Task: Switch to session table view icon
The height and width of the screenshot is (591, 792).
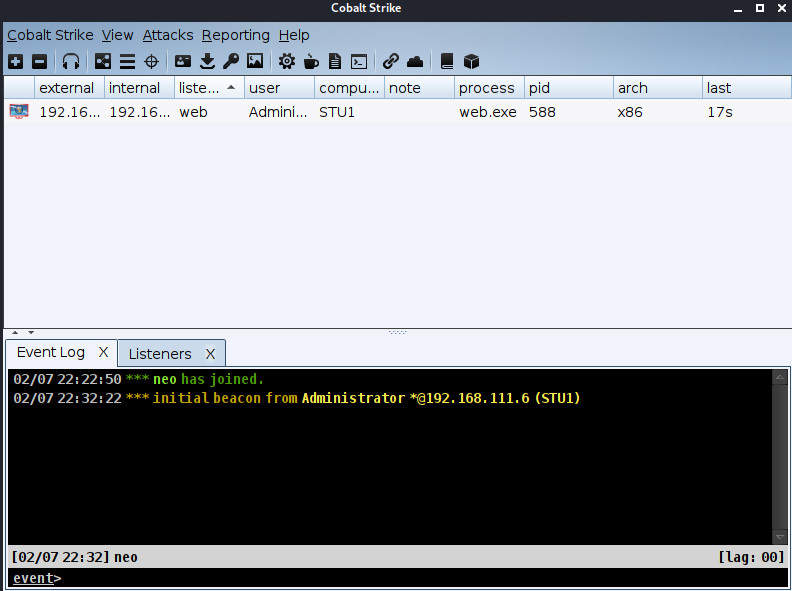Action: click(x=127, y=62)
